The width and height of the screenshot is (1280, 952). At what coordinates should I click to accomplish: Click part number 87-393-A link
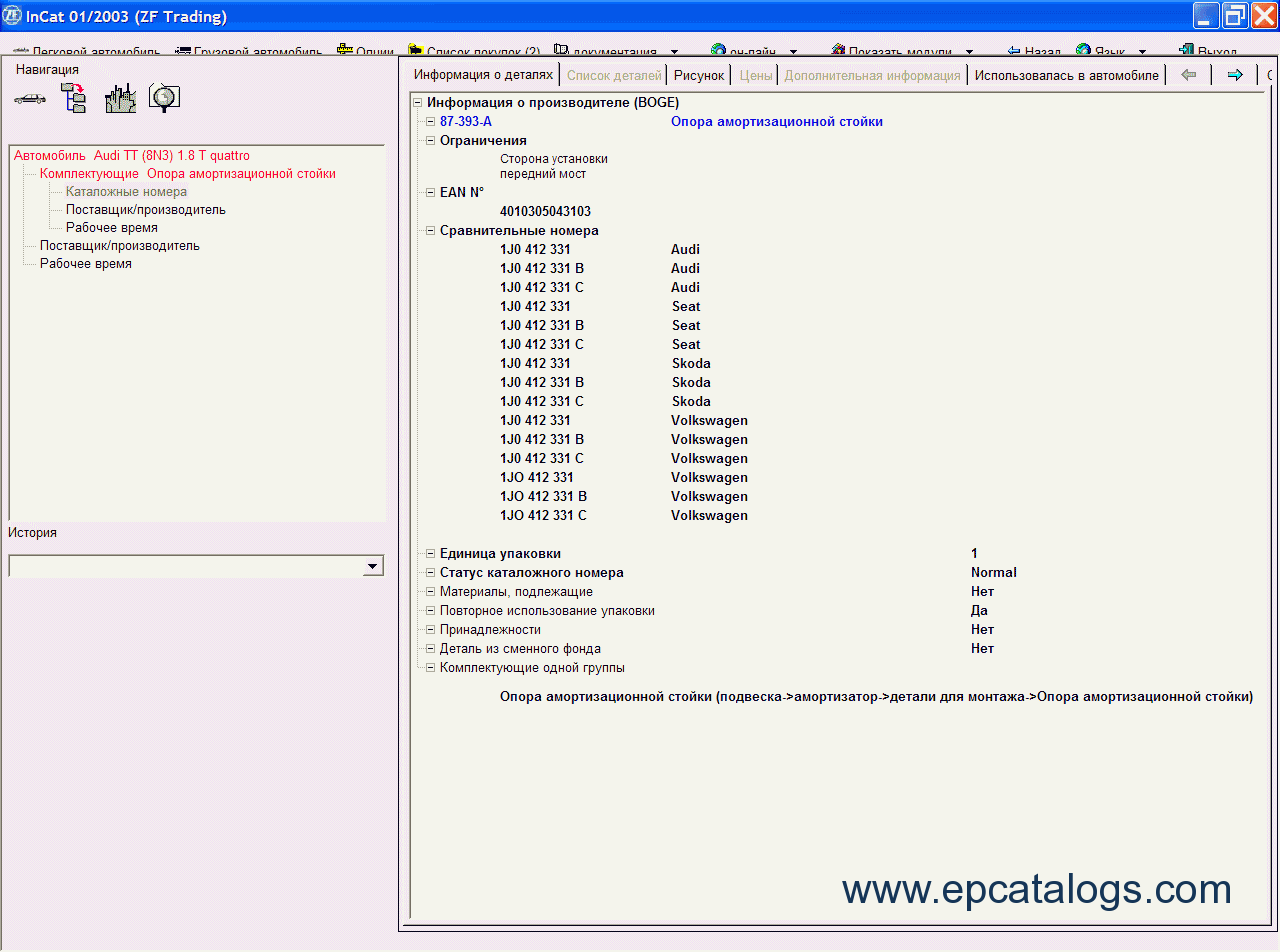click(466, 121)
